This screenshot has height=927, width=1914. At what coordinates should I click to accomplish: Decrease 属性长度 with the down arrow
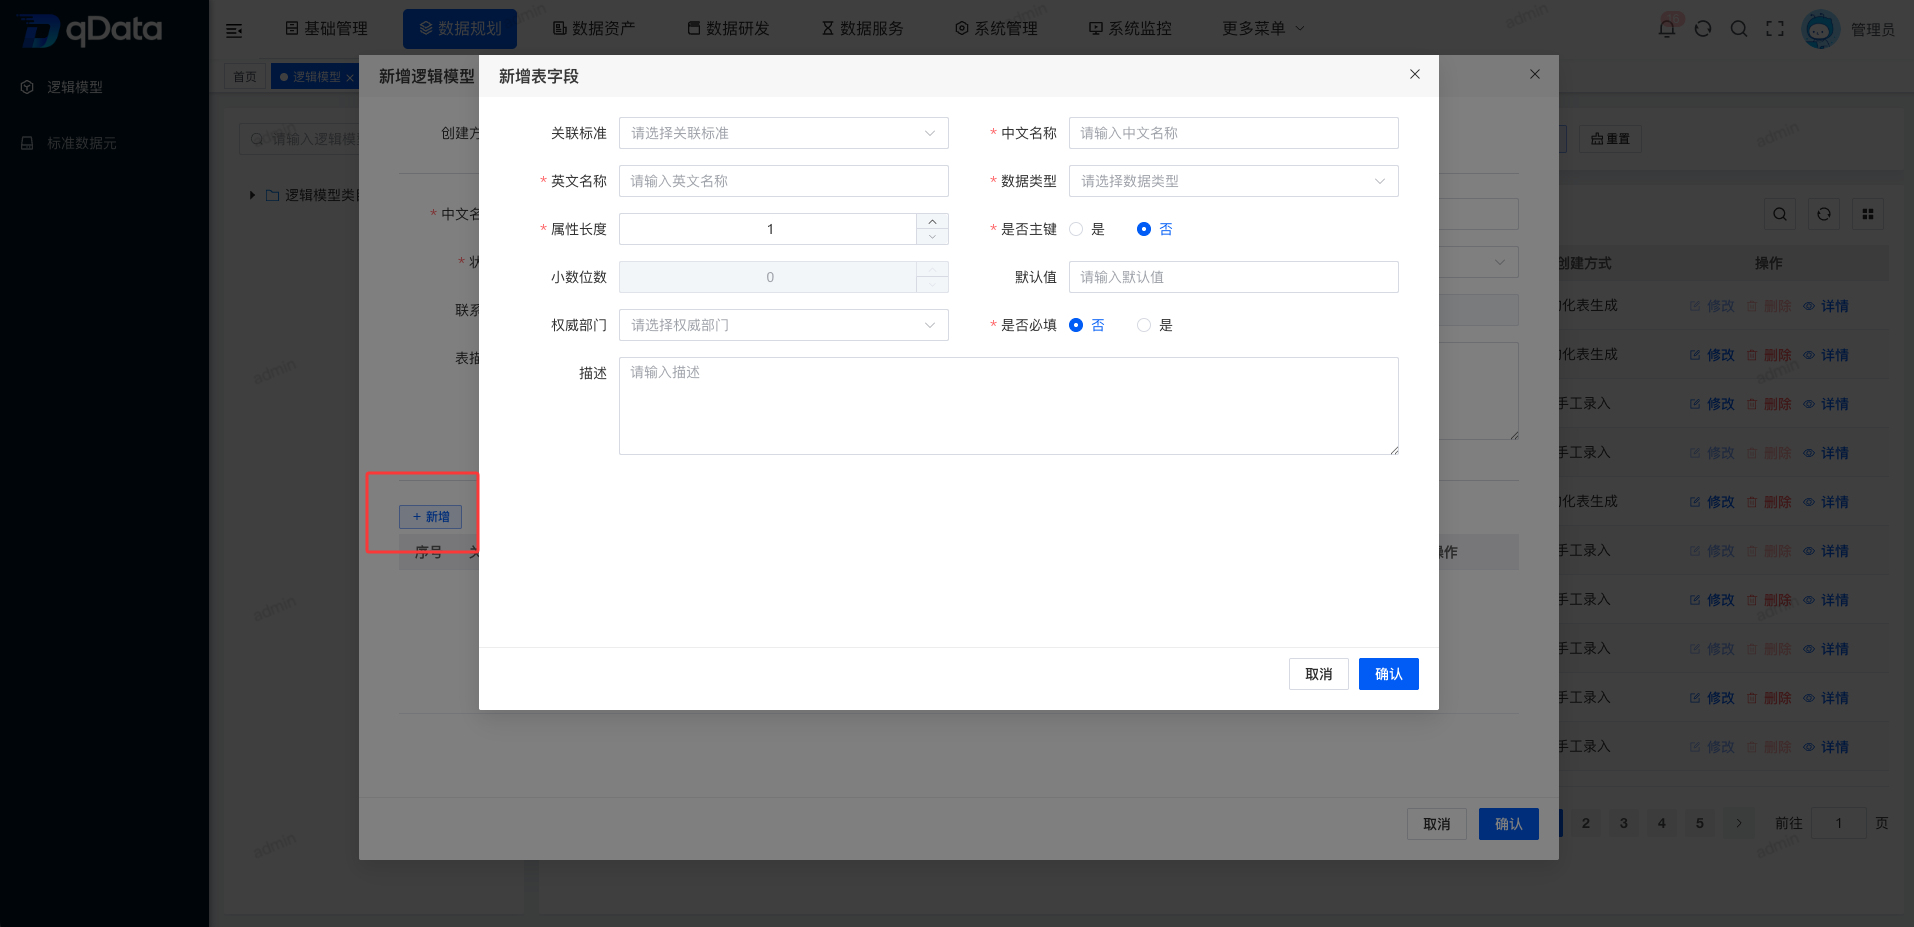[932, 237]
